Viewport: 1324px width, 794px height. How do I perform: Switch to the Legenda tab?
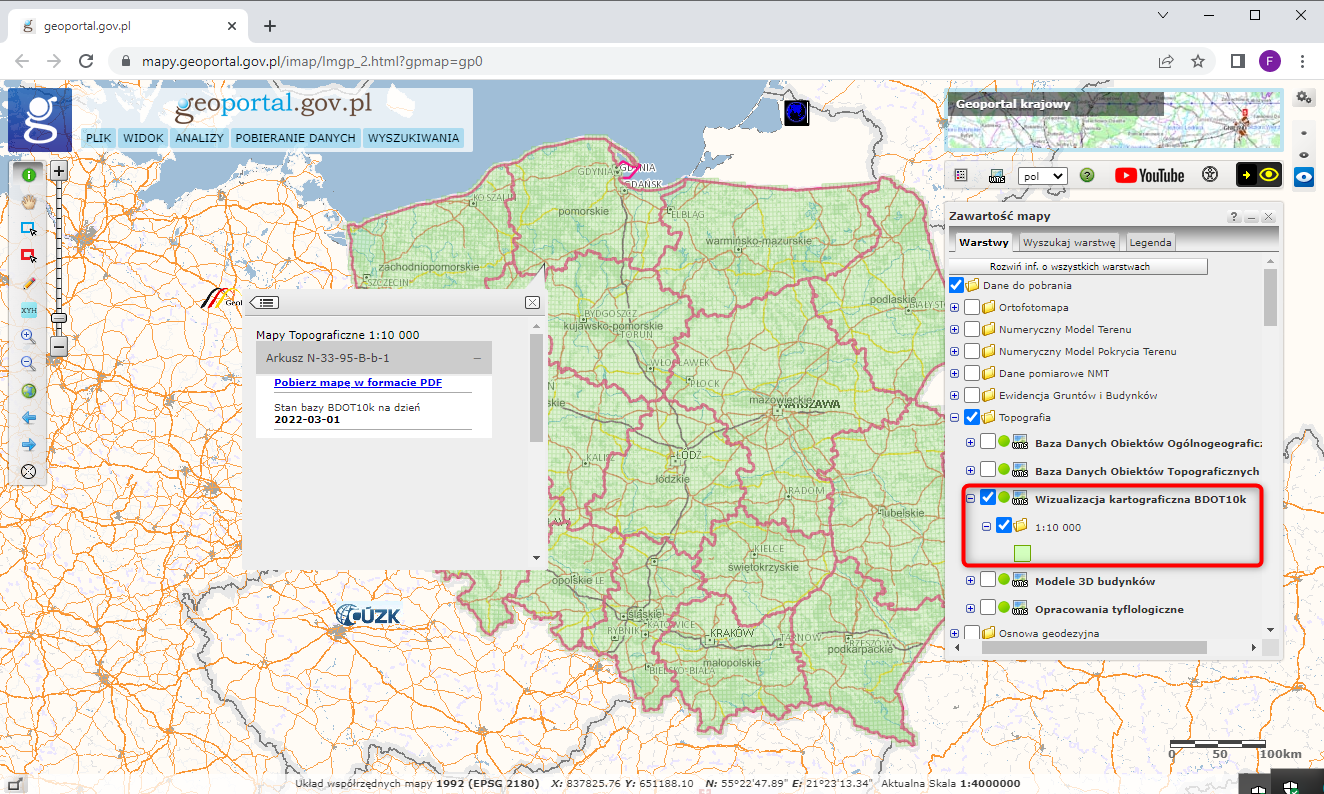point(1150,242)
